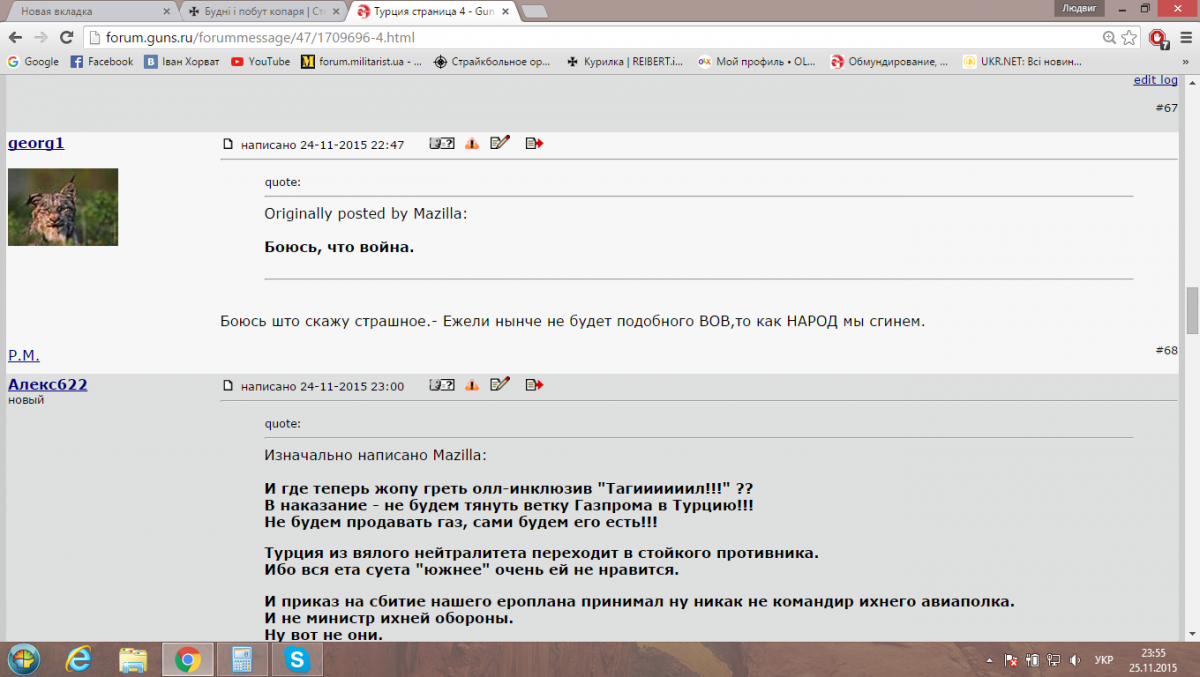This screenshot has width=1200, height=677.
Task: Click the Chrome taskbar icon
Action: point(188,660)
